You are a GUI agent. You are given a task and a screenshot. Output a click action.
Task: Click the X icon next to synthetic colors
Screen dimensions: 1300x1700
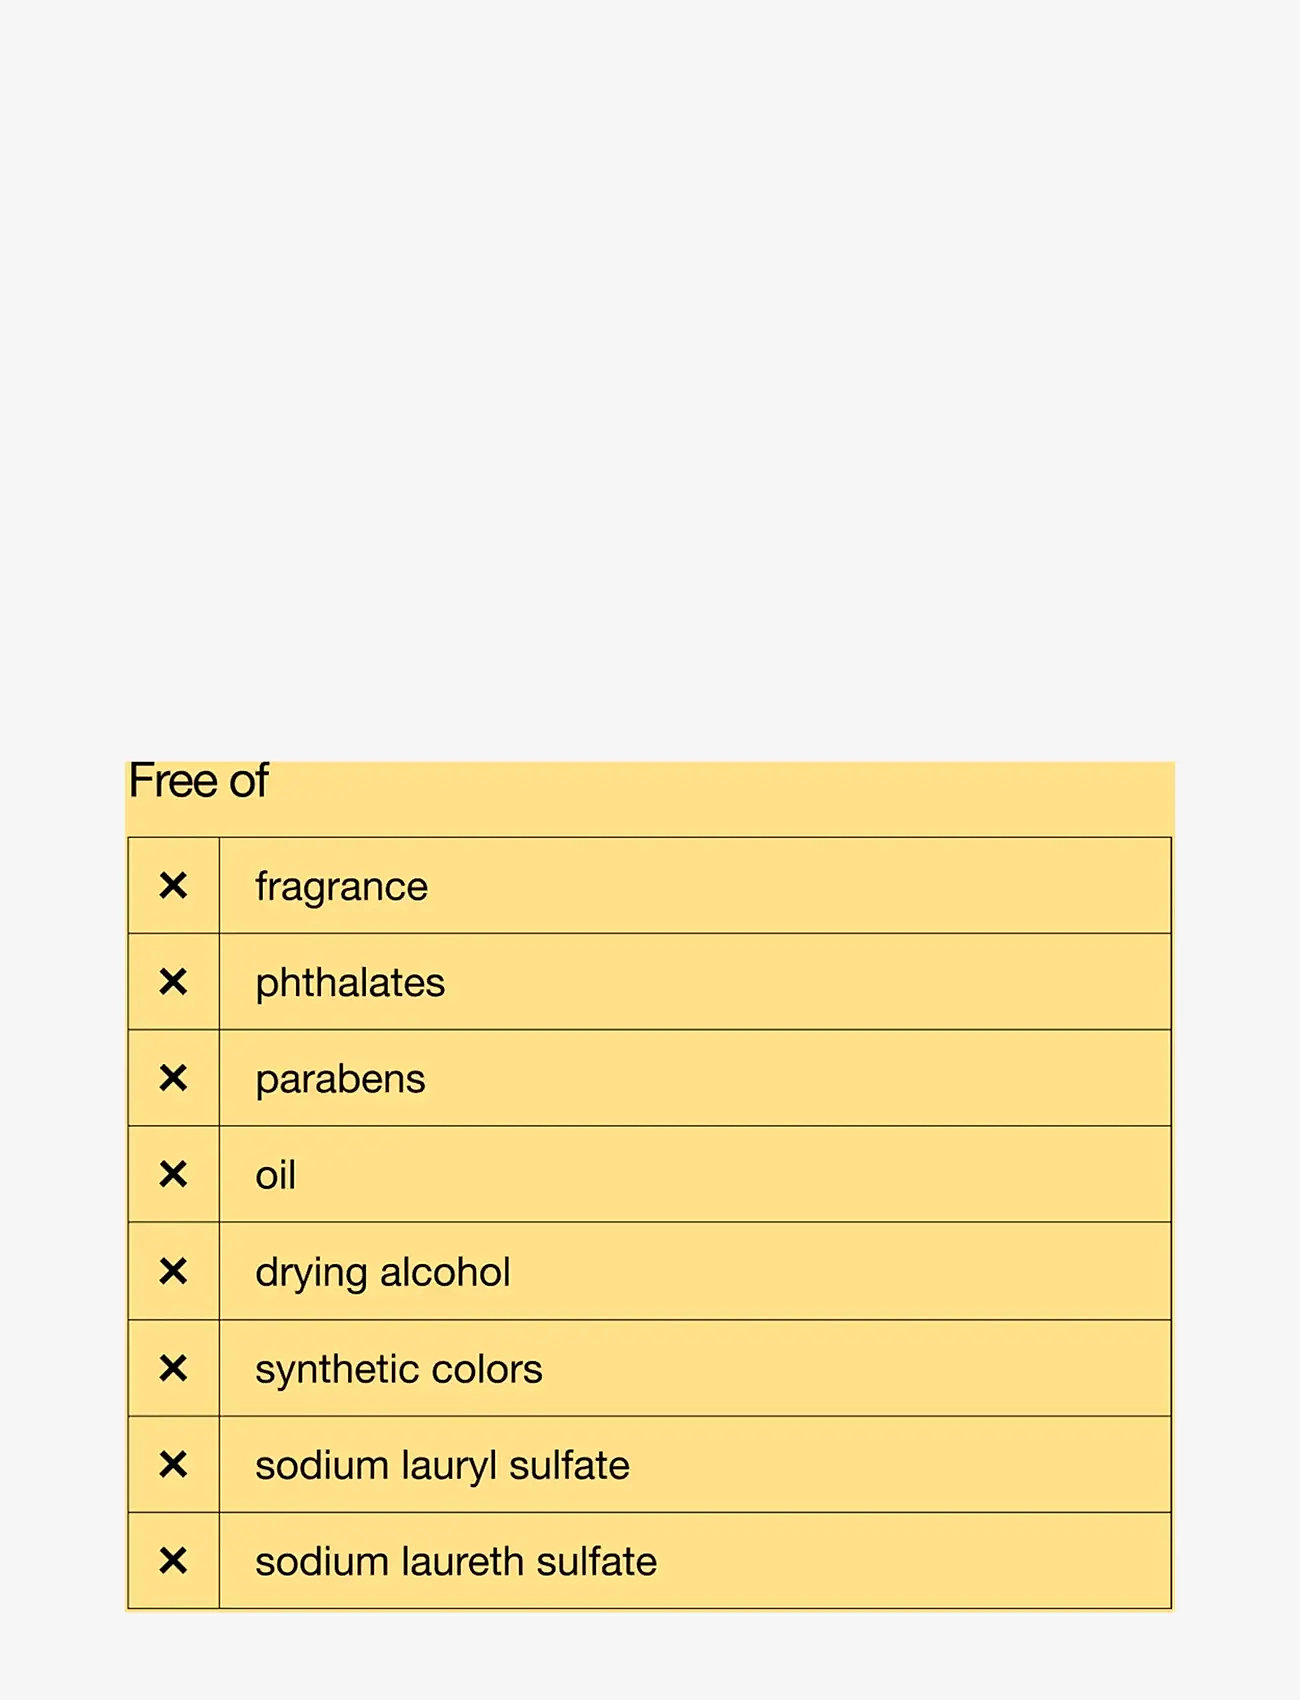(173, 1368)
